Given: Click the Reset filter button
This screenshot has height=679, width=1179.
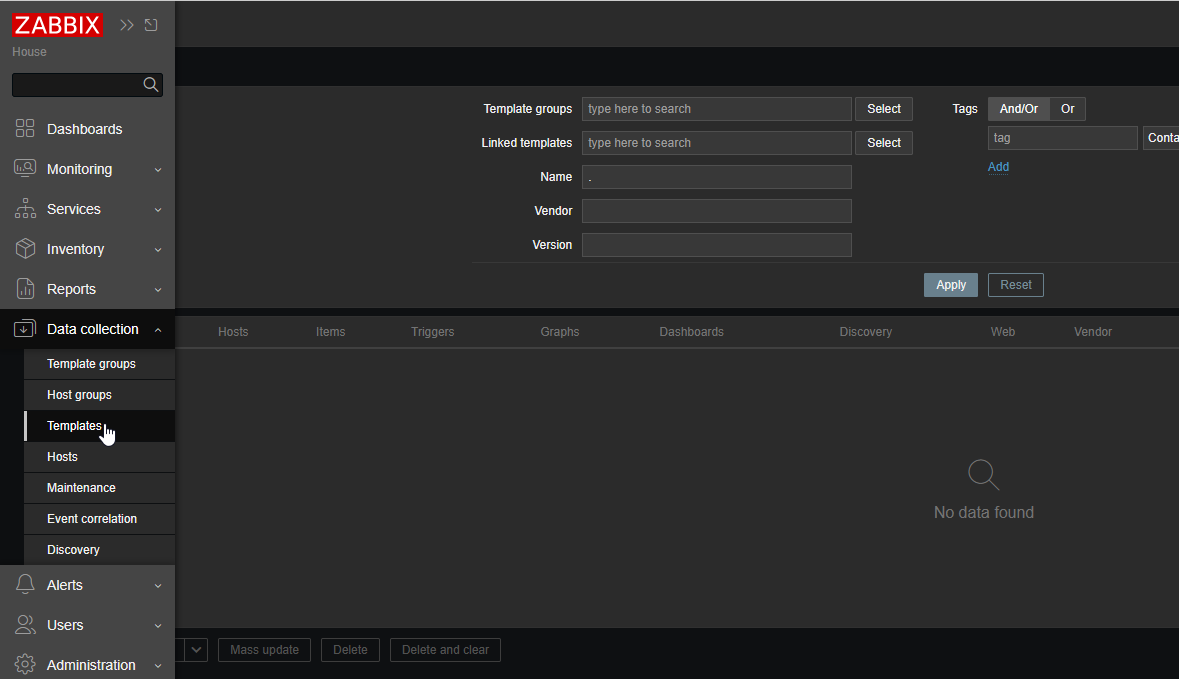Looking at the screenshot, I should pos(1015,285).
